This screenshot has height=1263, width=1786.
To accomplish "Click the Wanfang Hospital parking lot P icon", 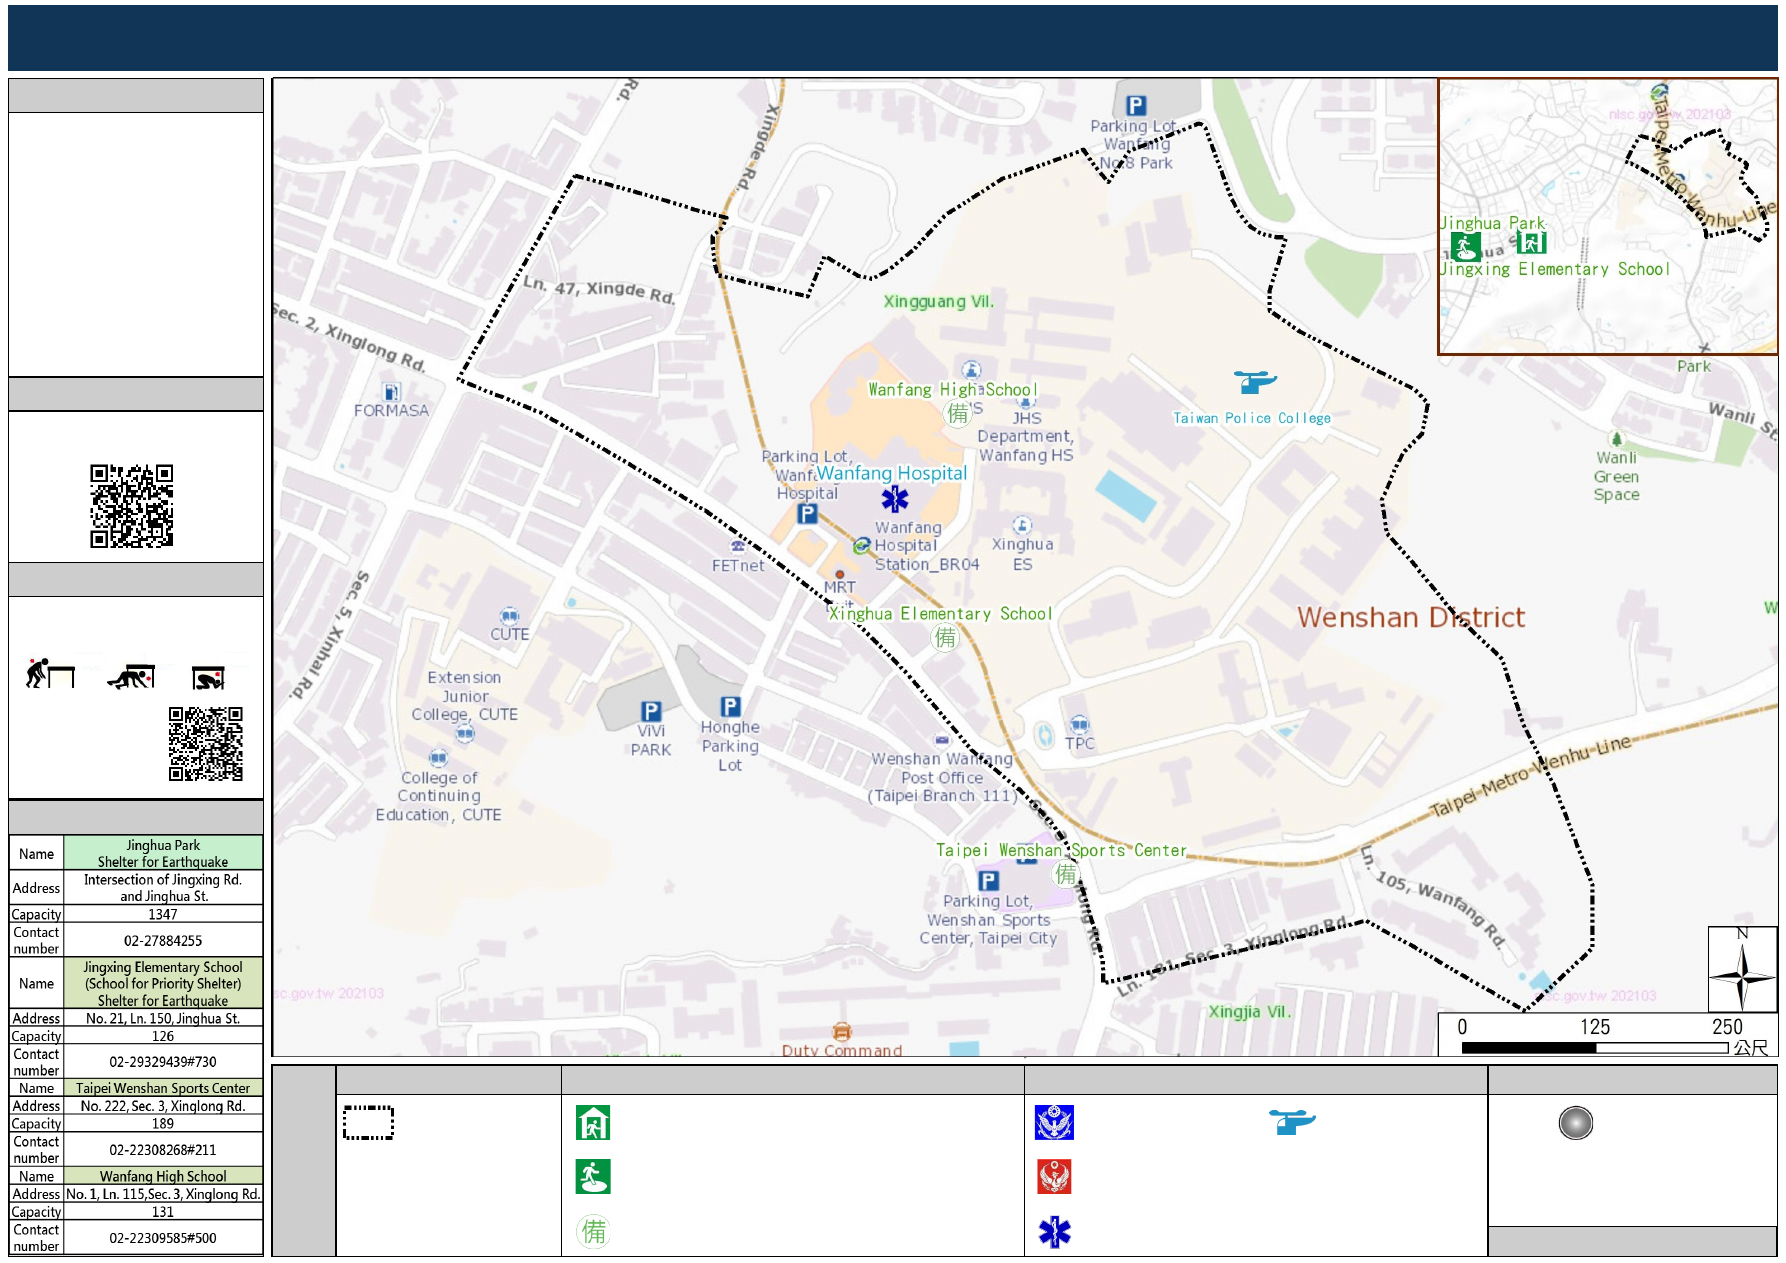I will tap(807, 514).
